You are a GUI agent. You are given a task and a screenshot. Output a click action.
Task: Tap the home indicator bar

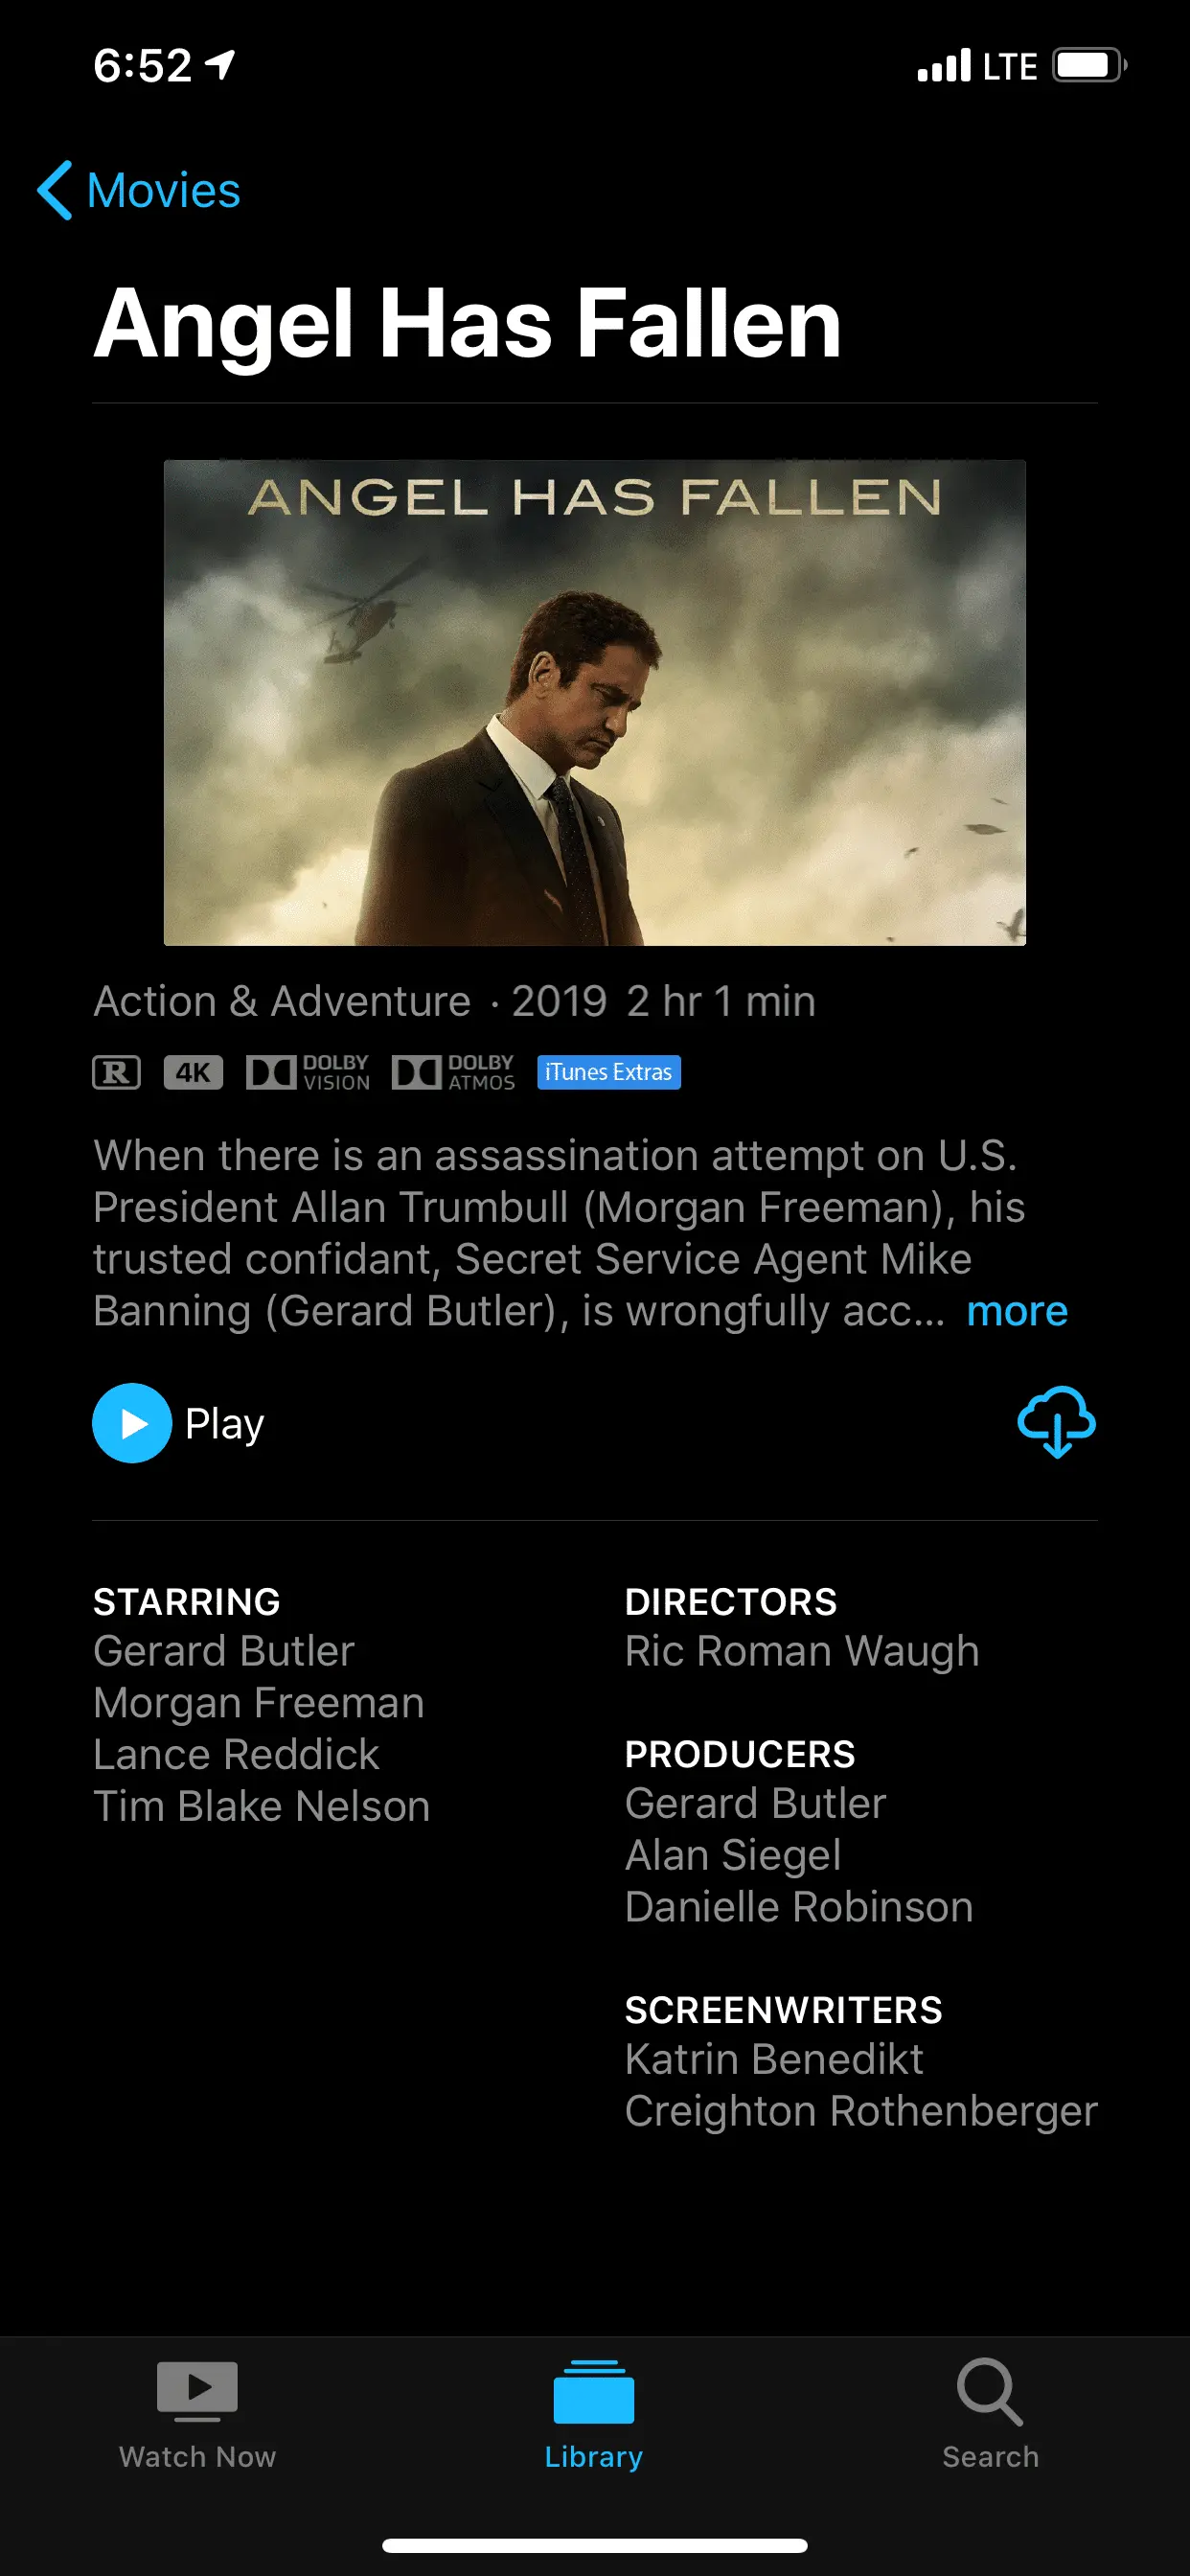595,2545
